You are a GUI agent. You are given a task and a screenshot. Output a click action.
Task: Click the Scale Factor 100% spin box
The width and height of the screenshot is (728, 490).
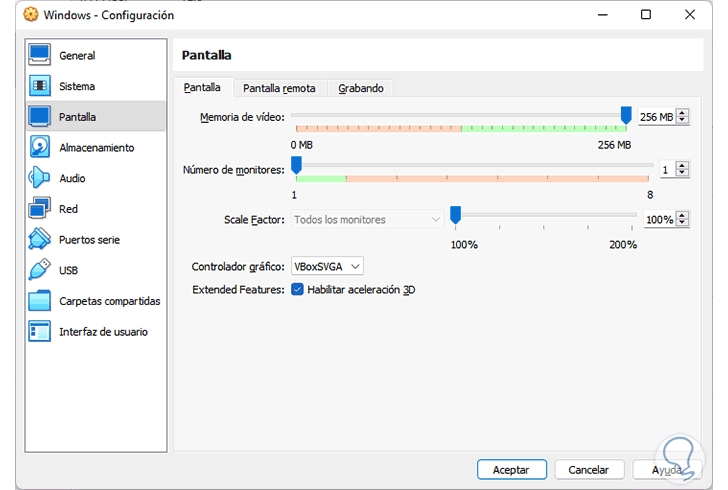[658, 219]
